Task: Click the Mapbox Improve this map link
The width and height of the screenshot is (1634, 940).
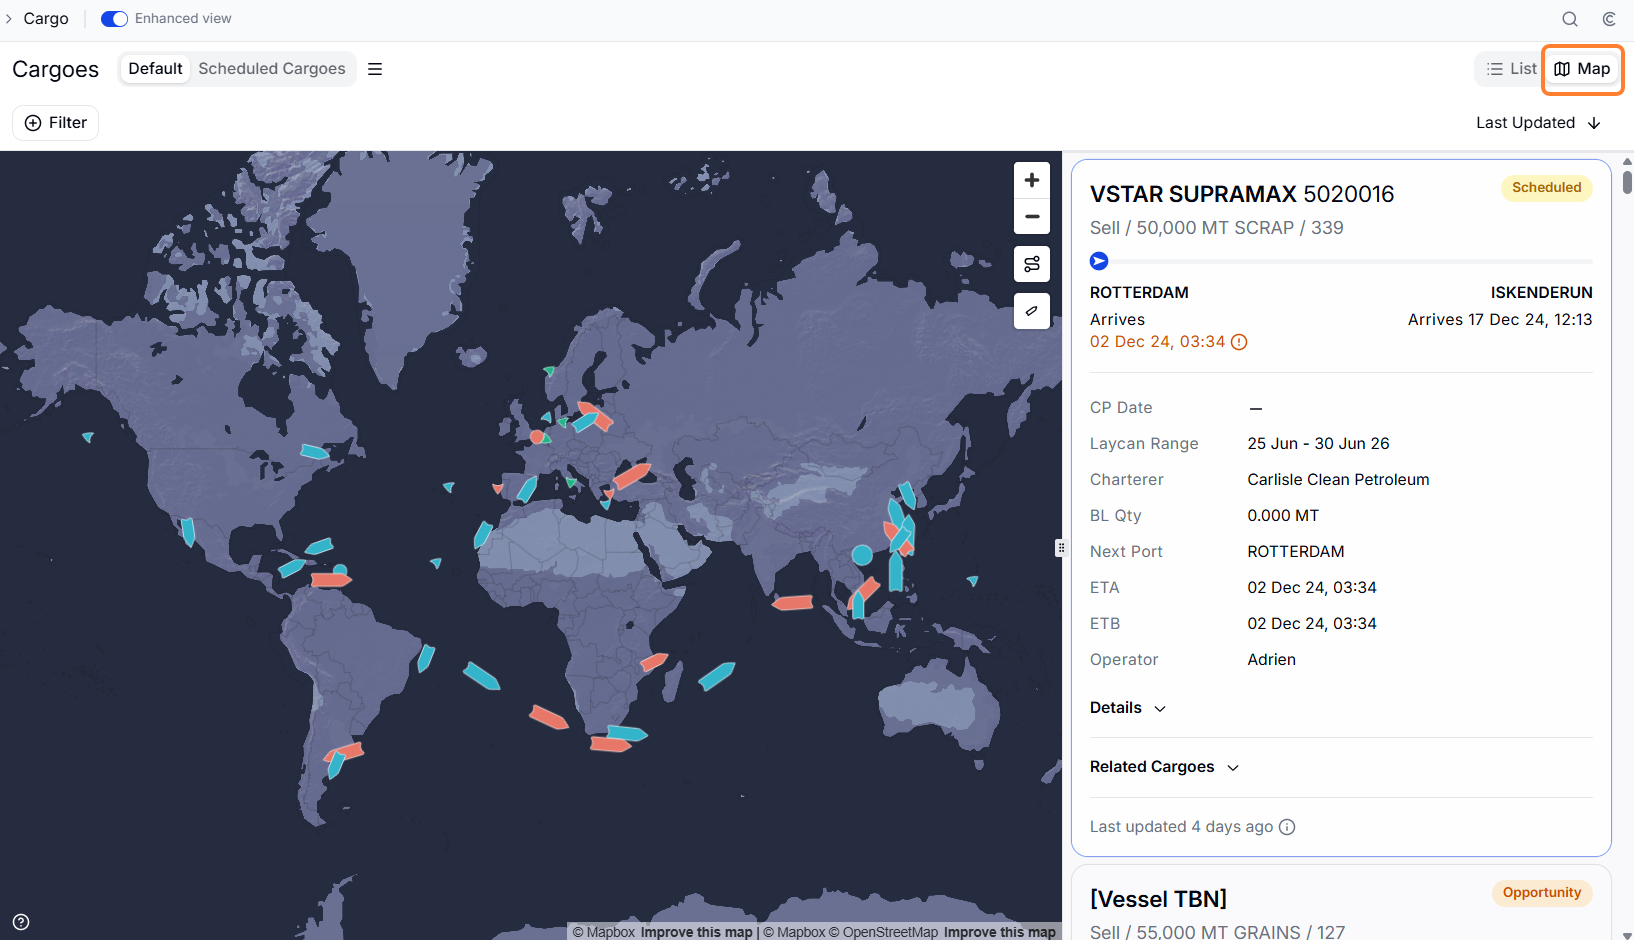Action: tap(696, 932)
